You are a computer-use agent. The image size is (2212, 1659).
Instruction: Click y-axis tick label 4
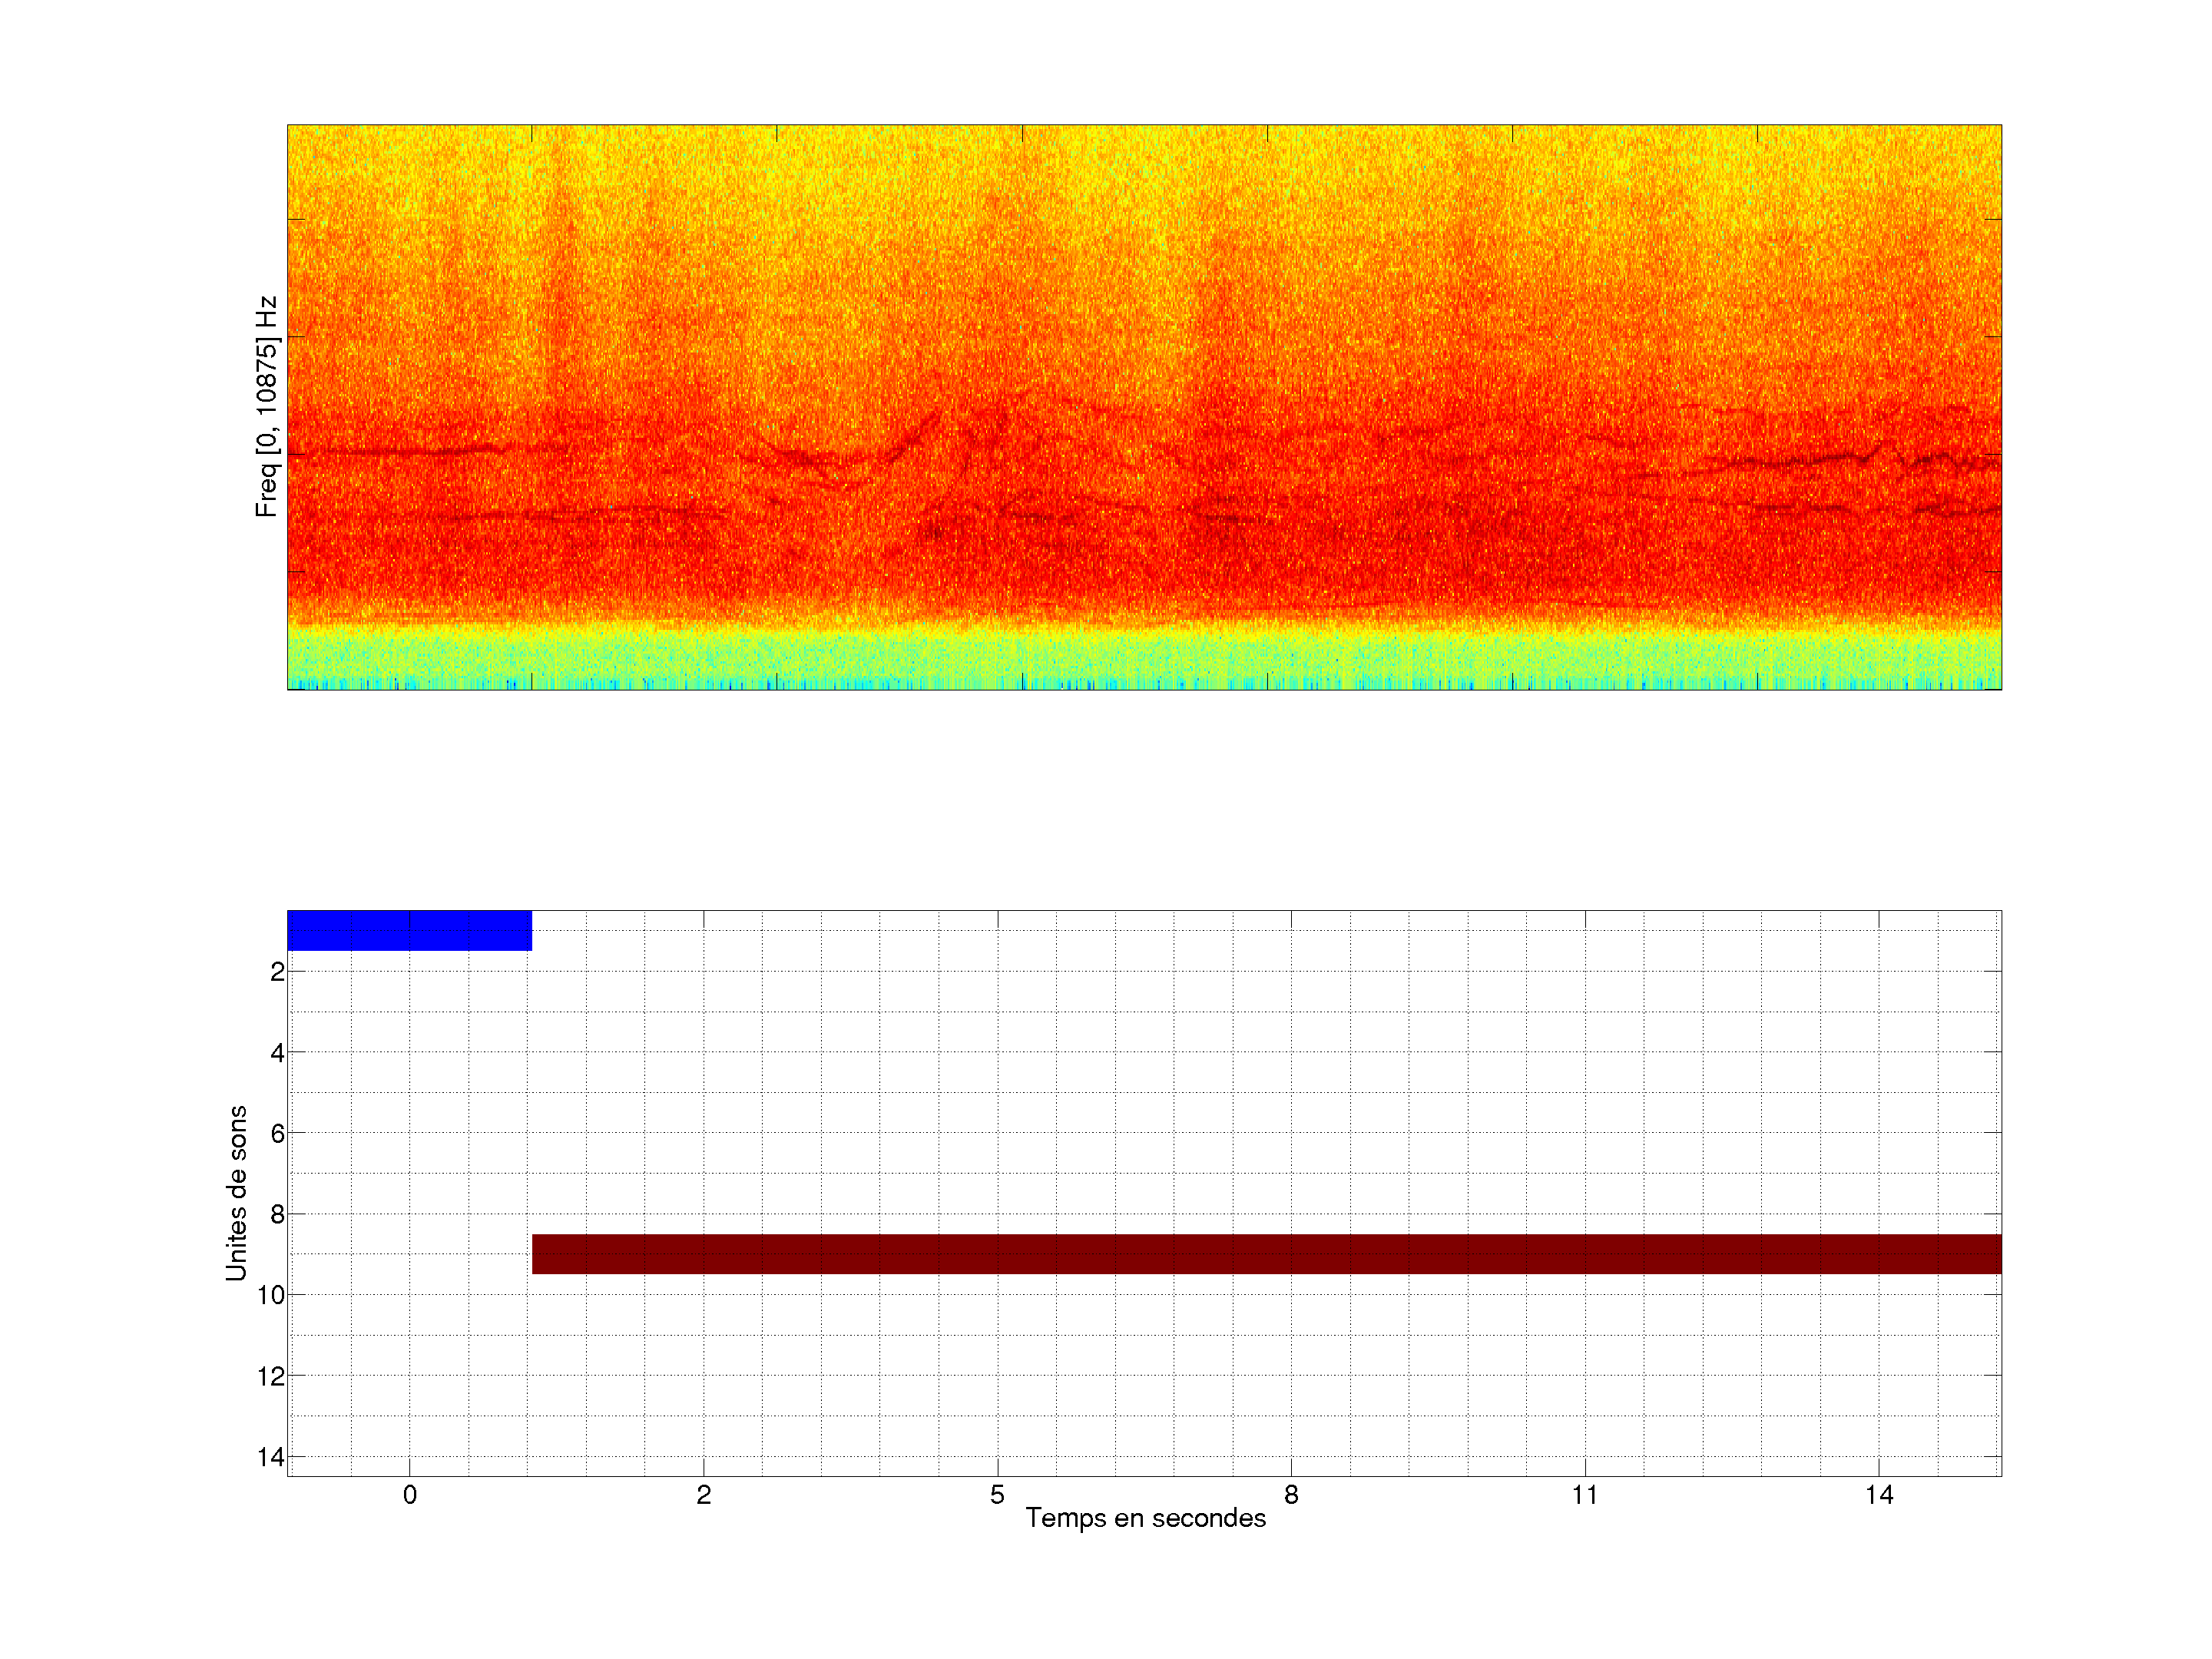[x=277, y=1053]
